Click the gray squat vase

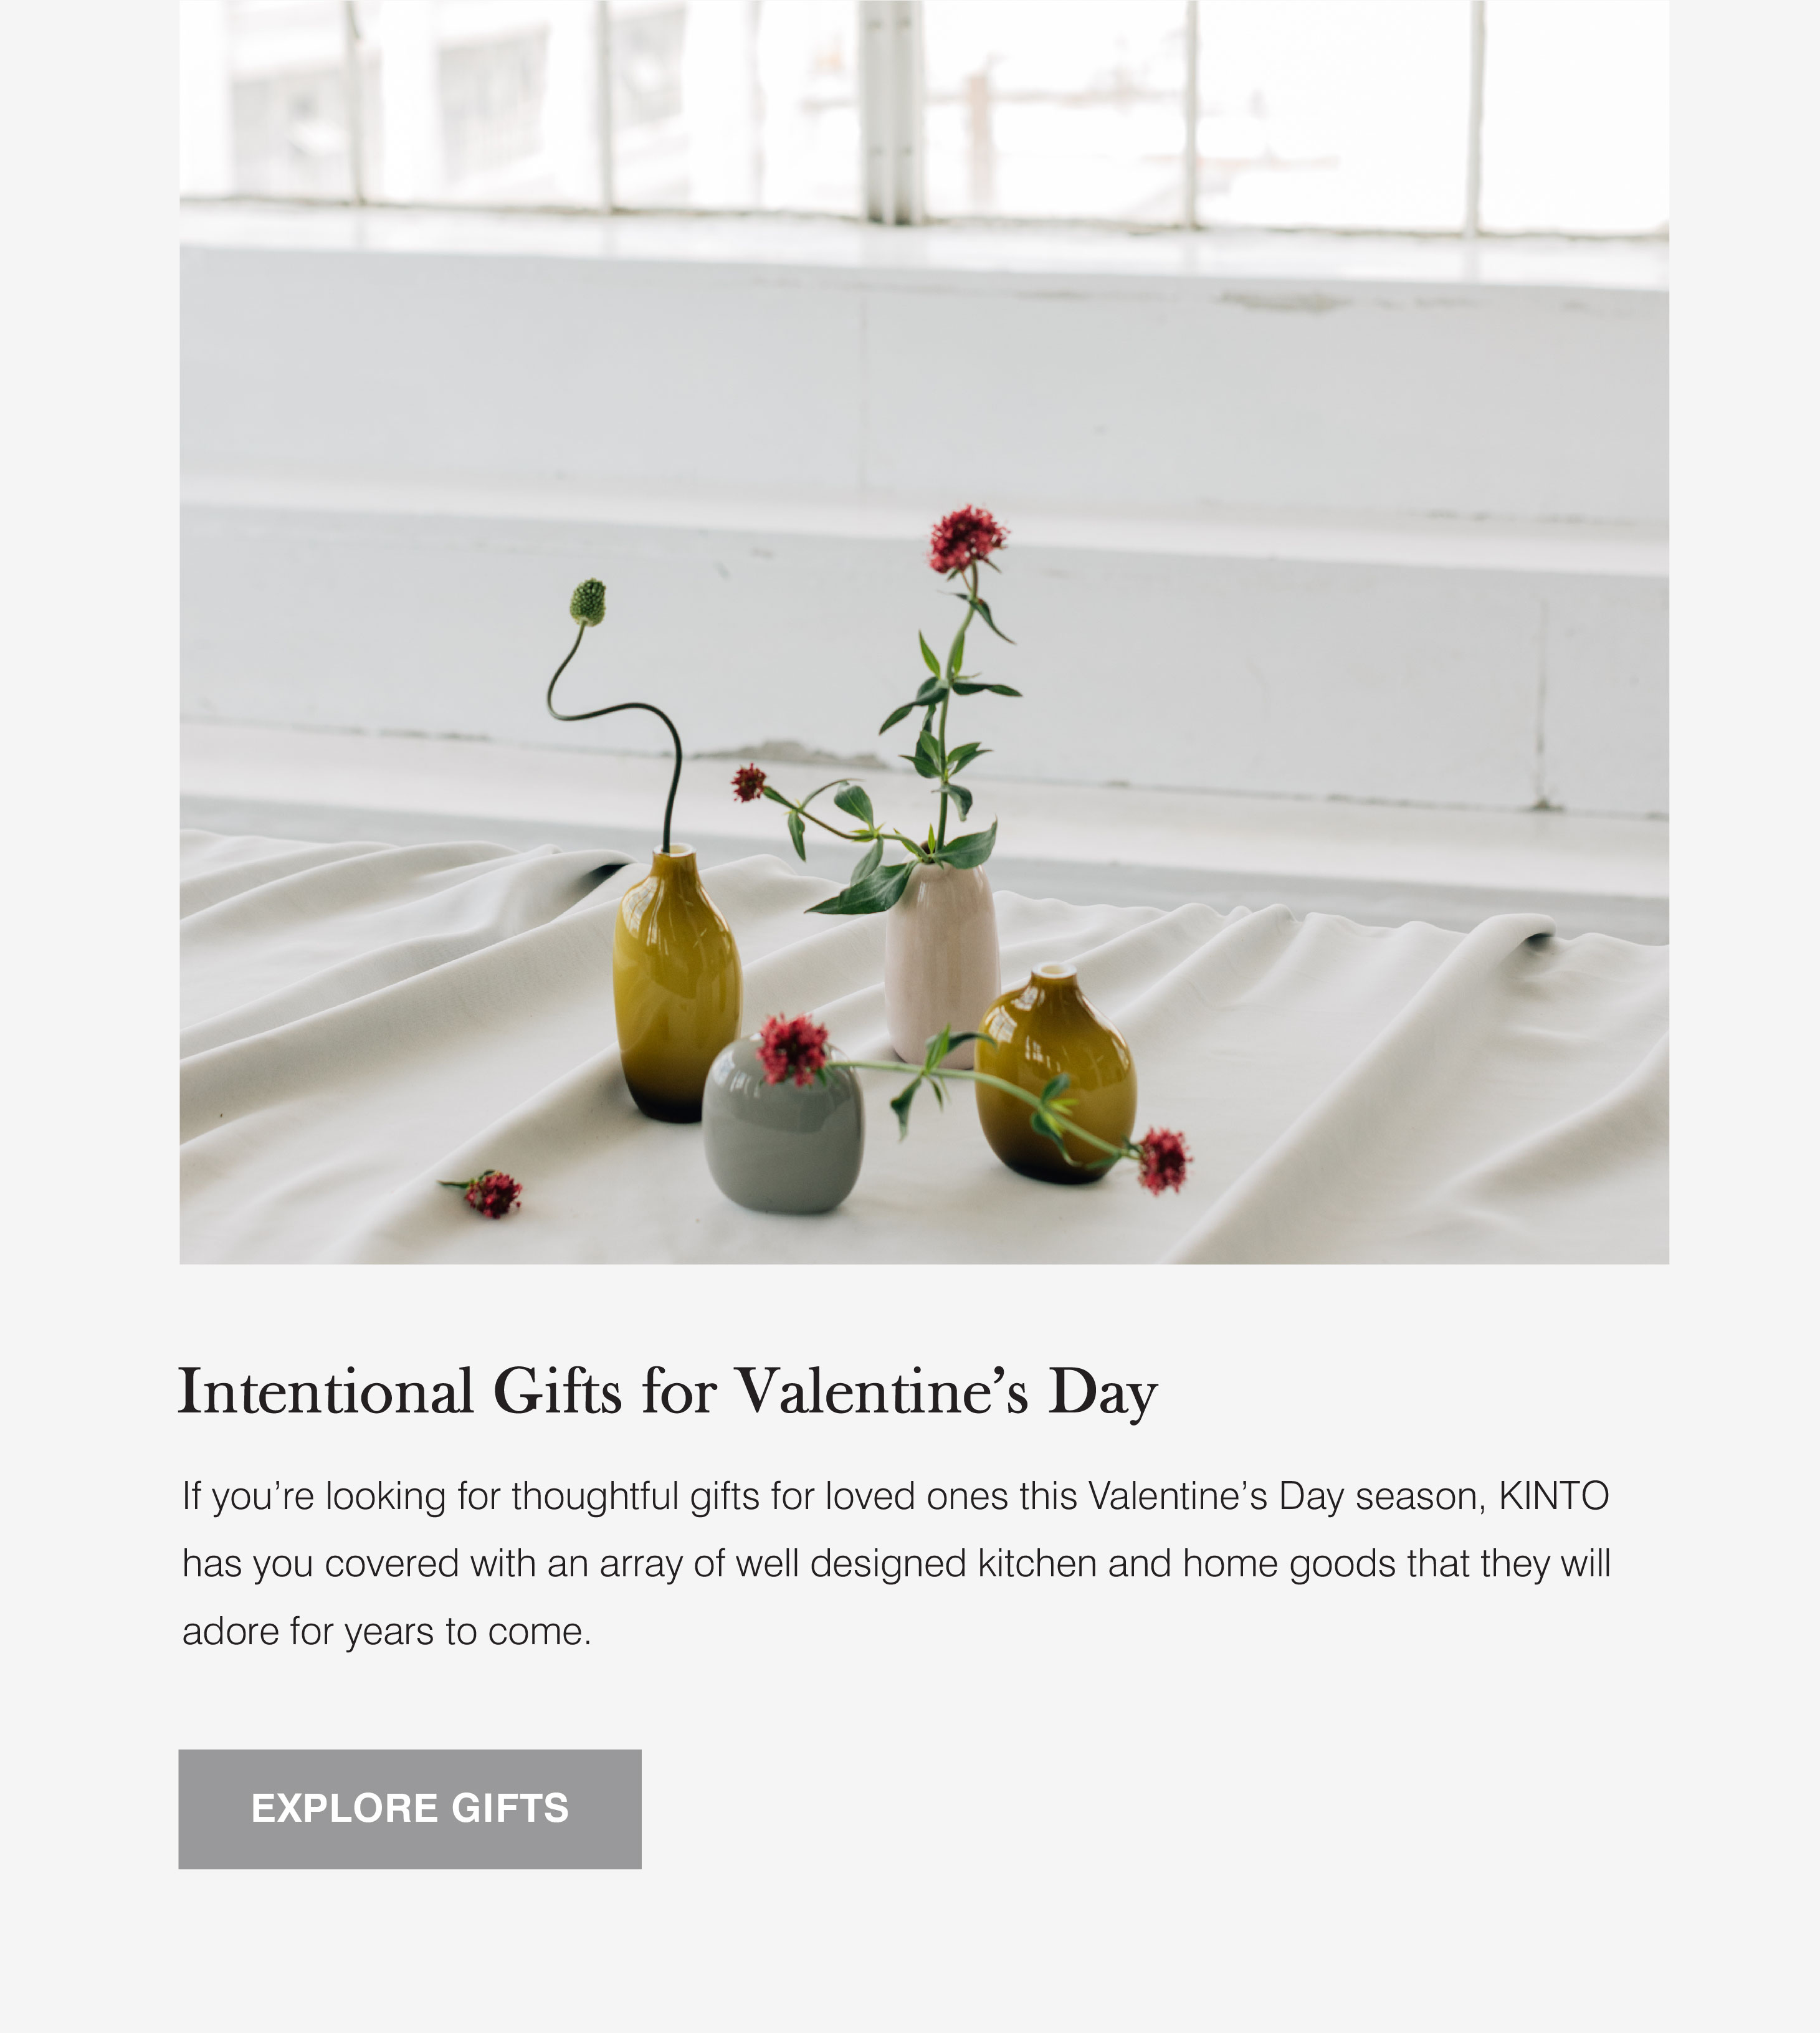pyautogui.click(x=782, y=1127)
